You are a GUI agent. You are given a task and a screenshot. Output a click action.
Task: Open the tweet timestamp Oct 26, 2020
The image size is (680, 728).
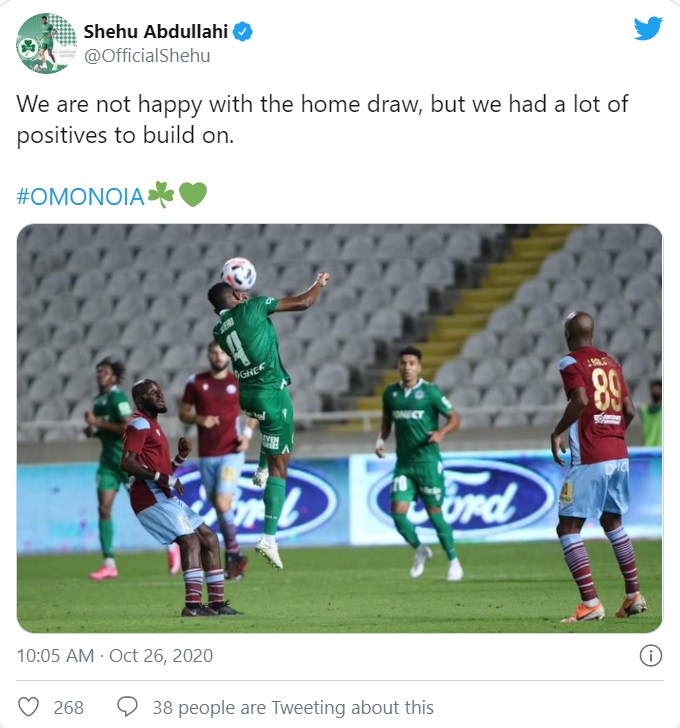coord(161,656)
